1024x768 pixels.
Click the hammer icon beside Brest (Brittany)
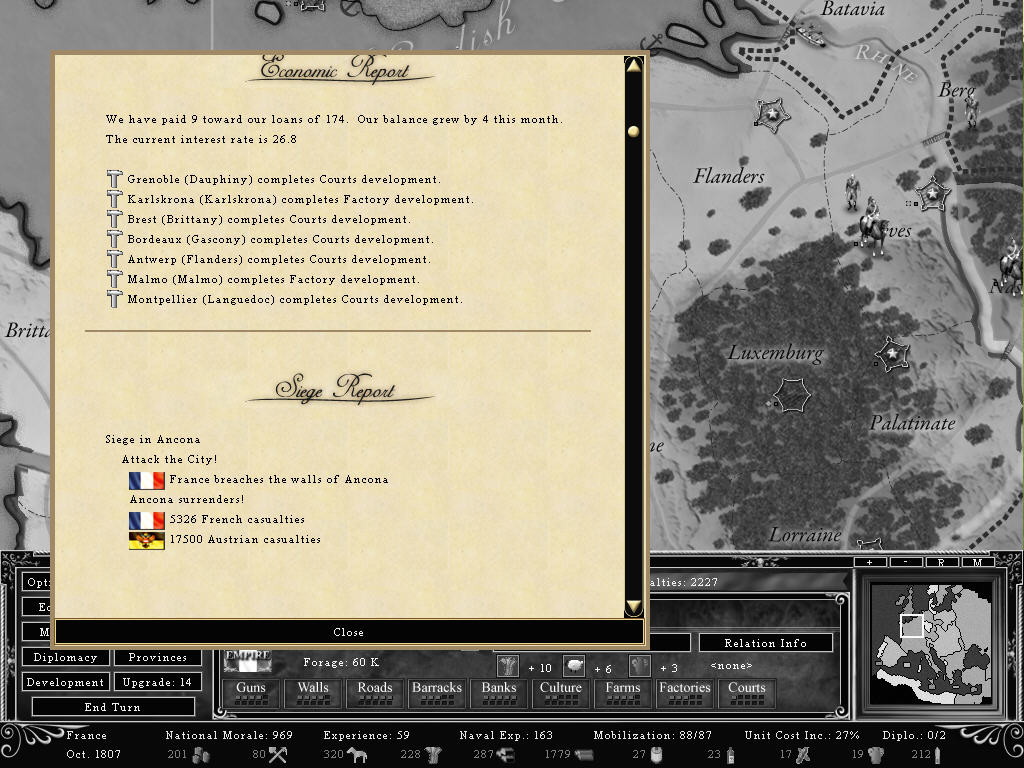point(114,219)
